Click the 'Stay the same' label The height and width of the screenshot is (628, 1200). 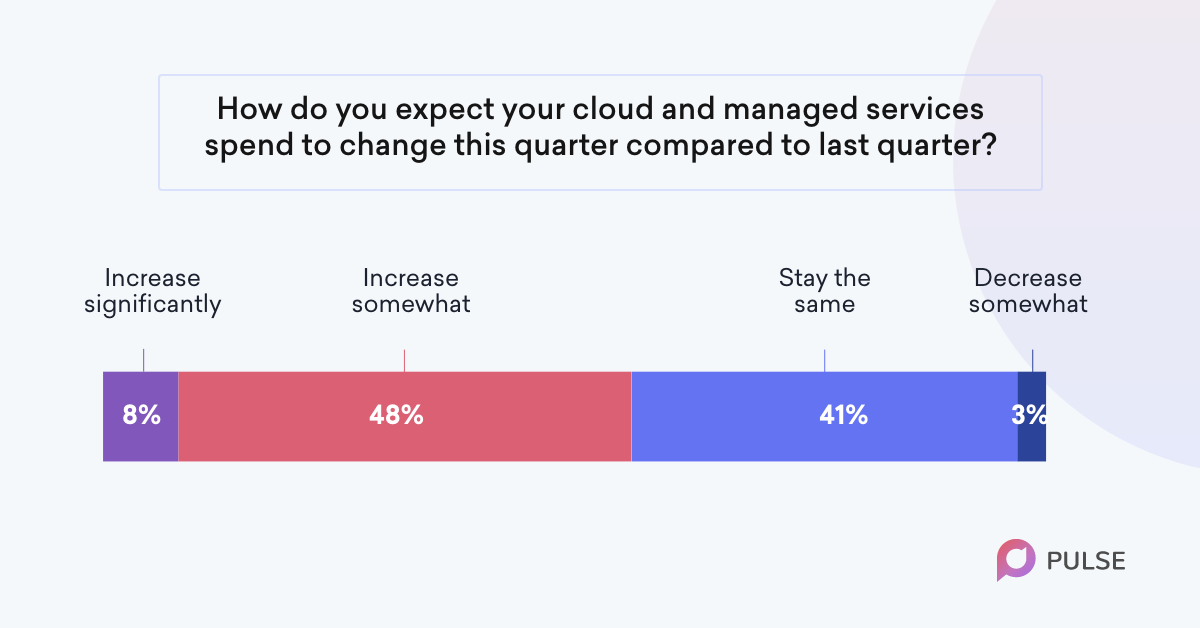(x=825, y=291)
